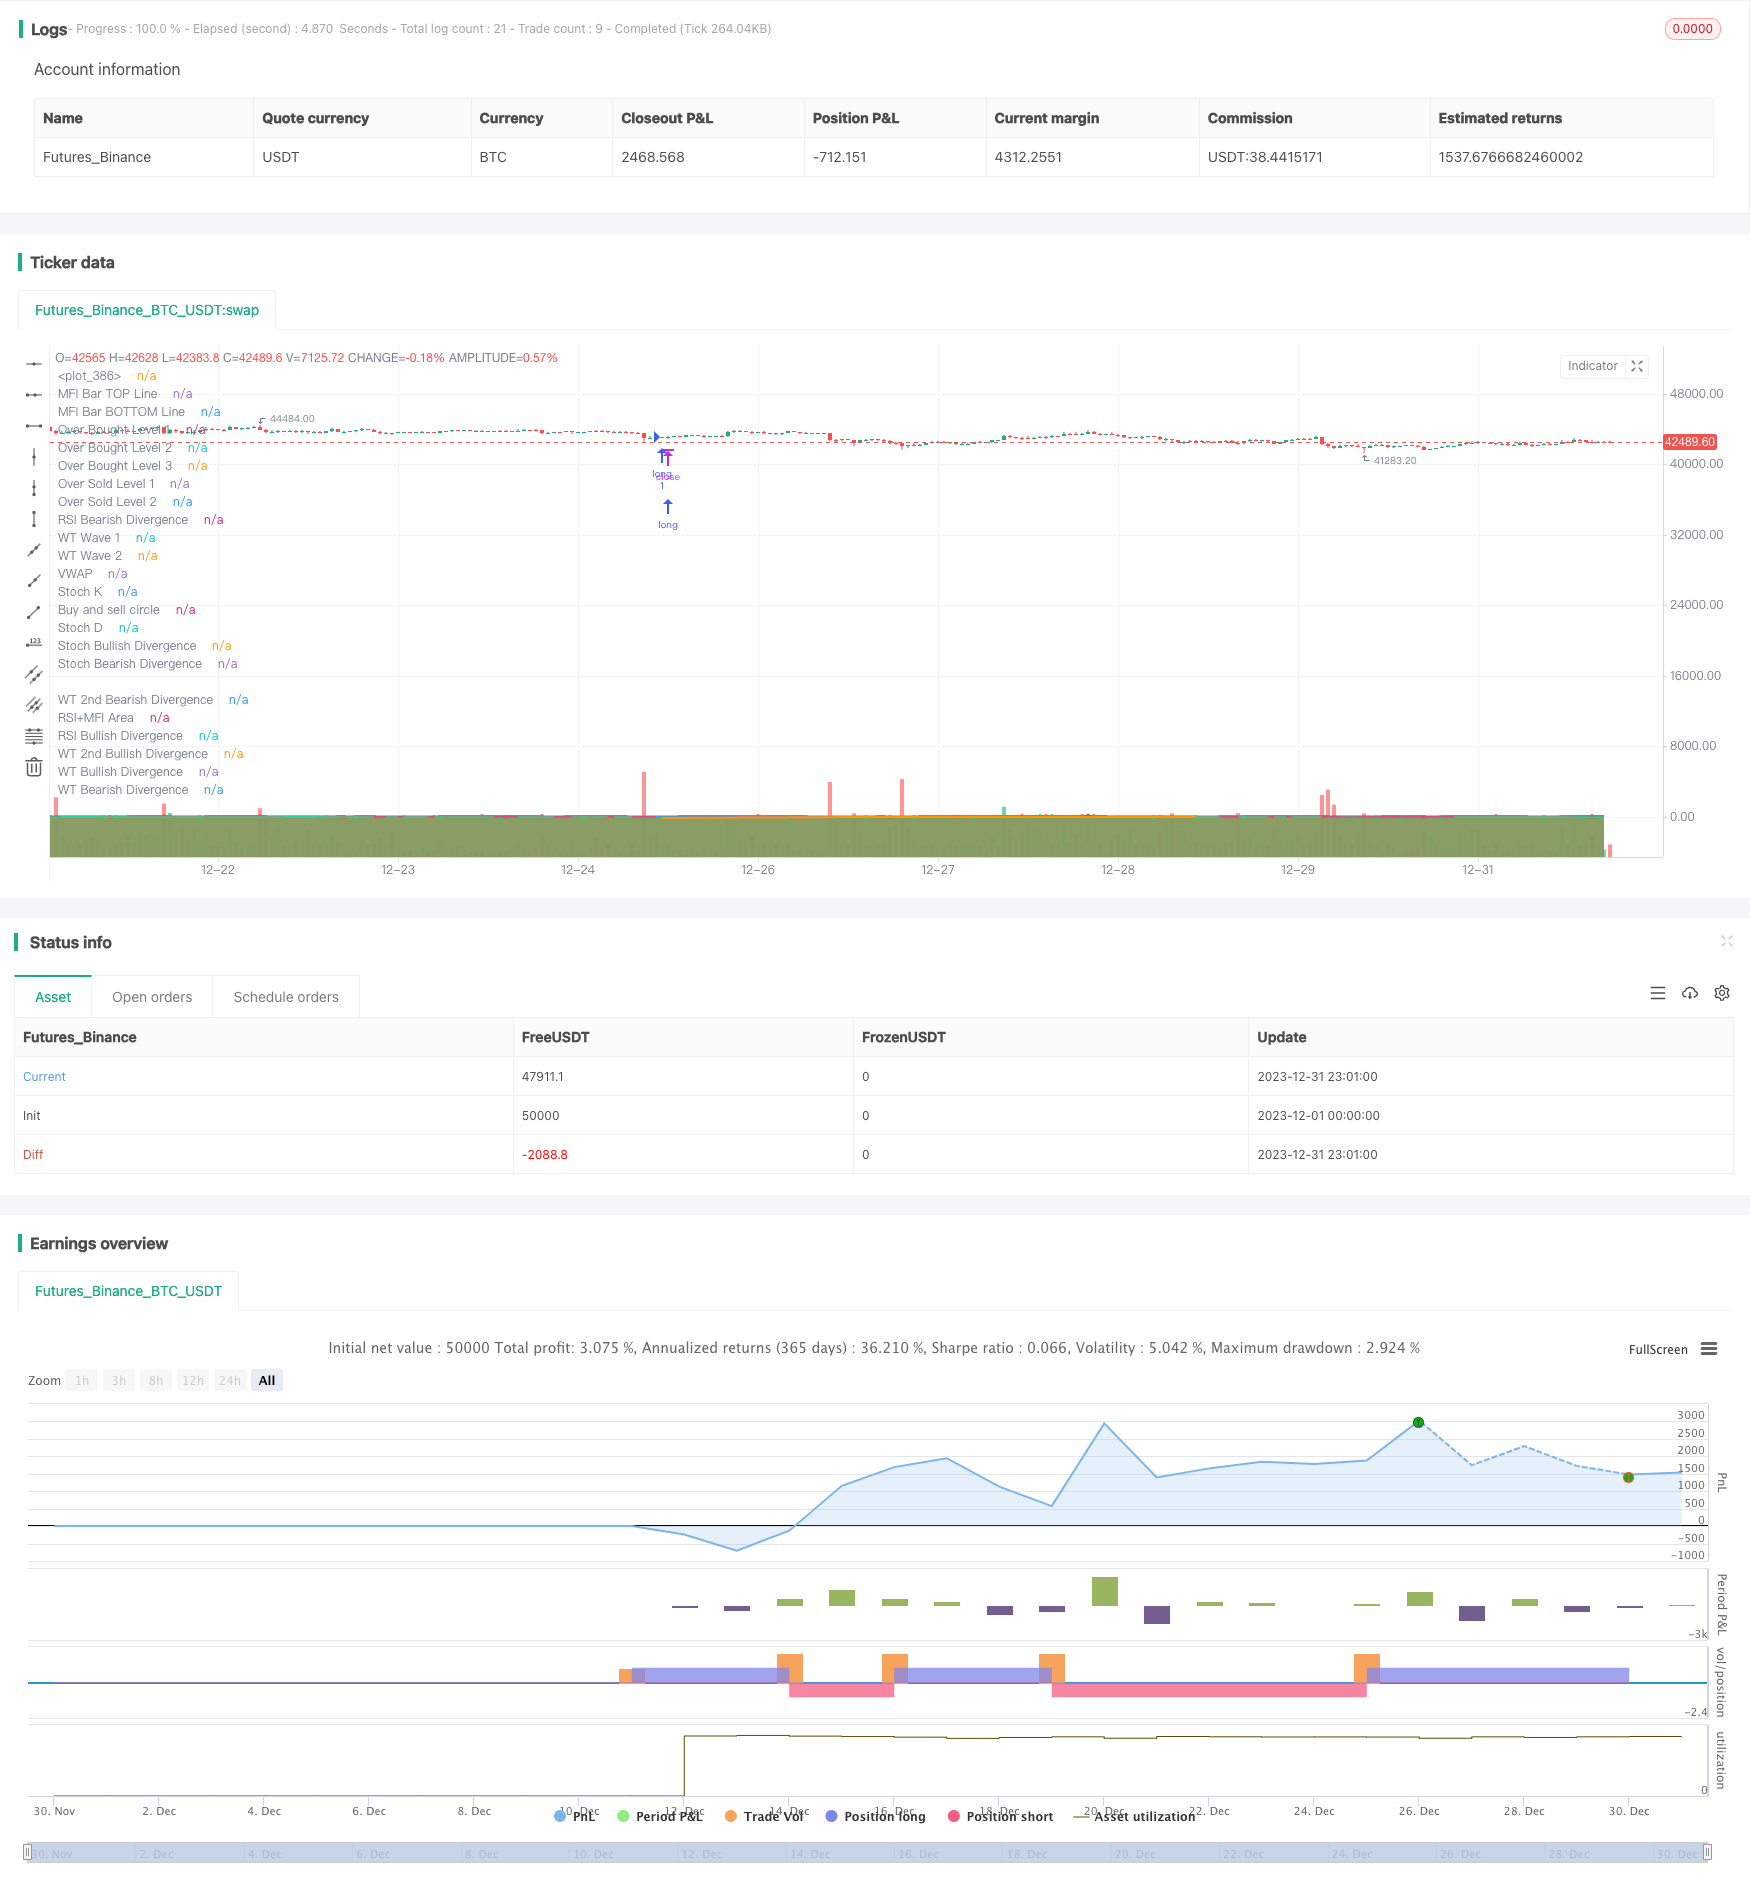This screenshot has width=1750, height=1892.
Task: Collapse the Status info panel
Action: pos(1726,941)
